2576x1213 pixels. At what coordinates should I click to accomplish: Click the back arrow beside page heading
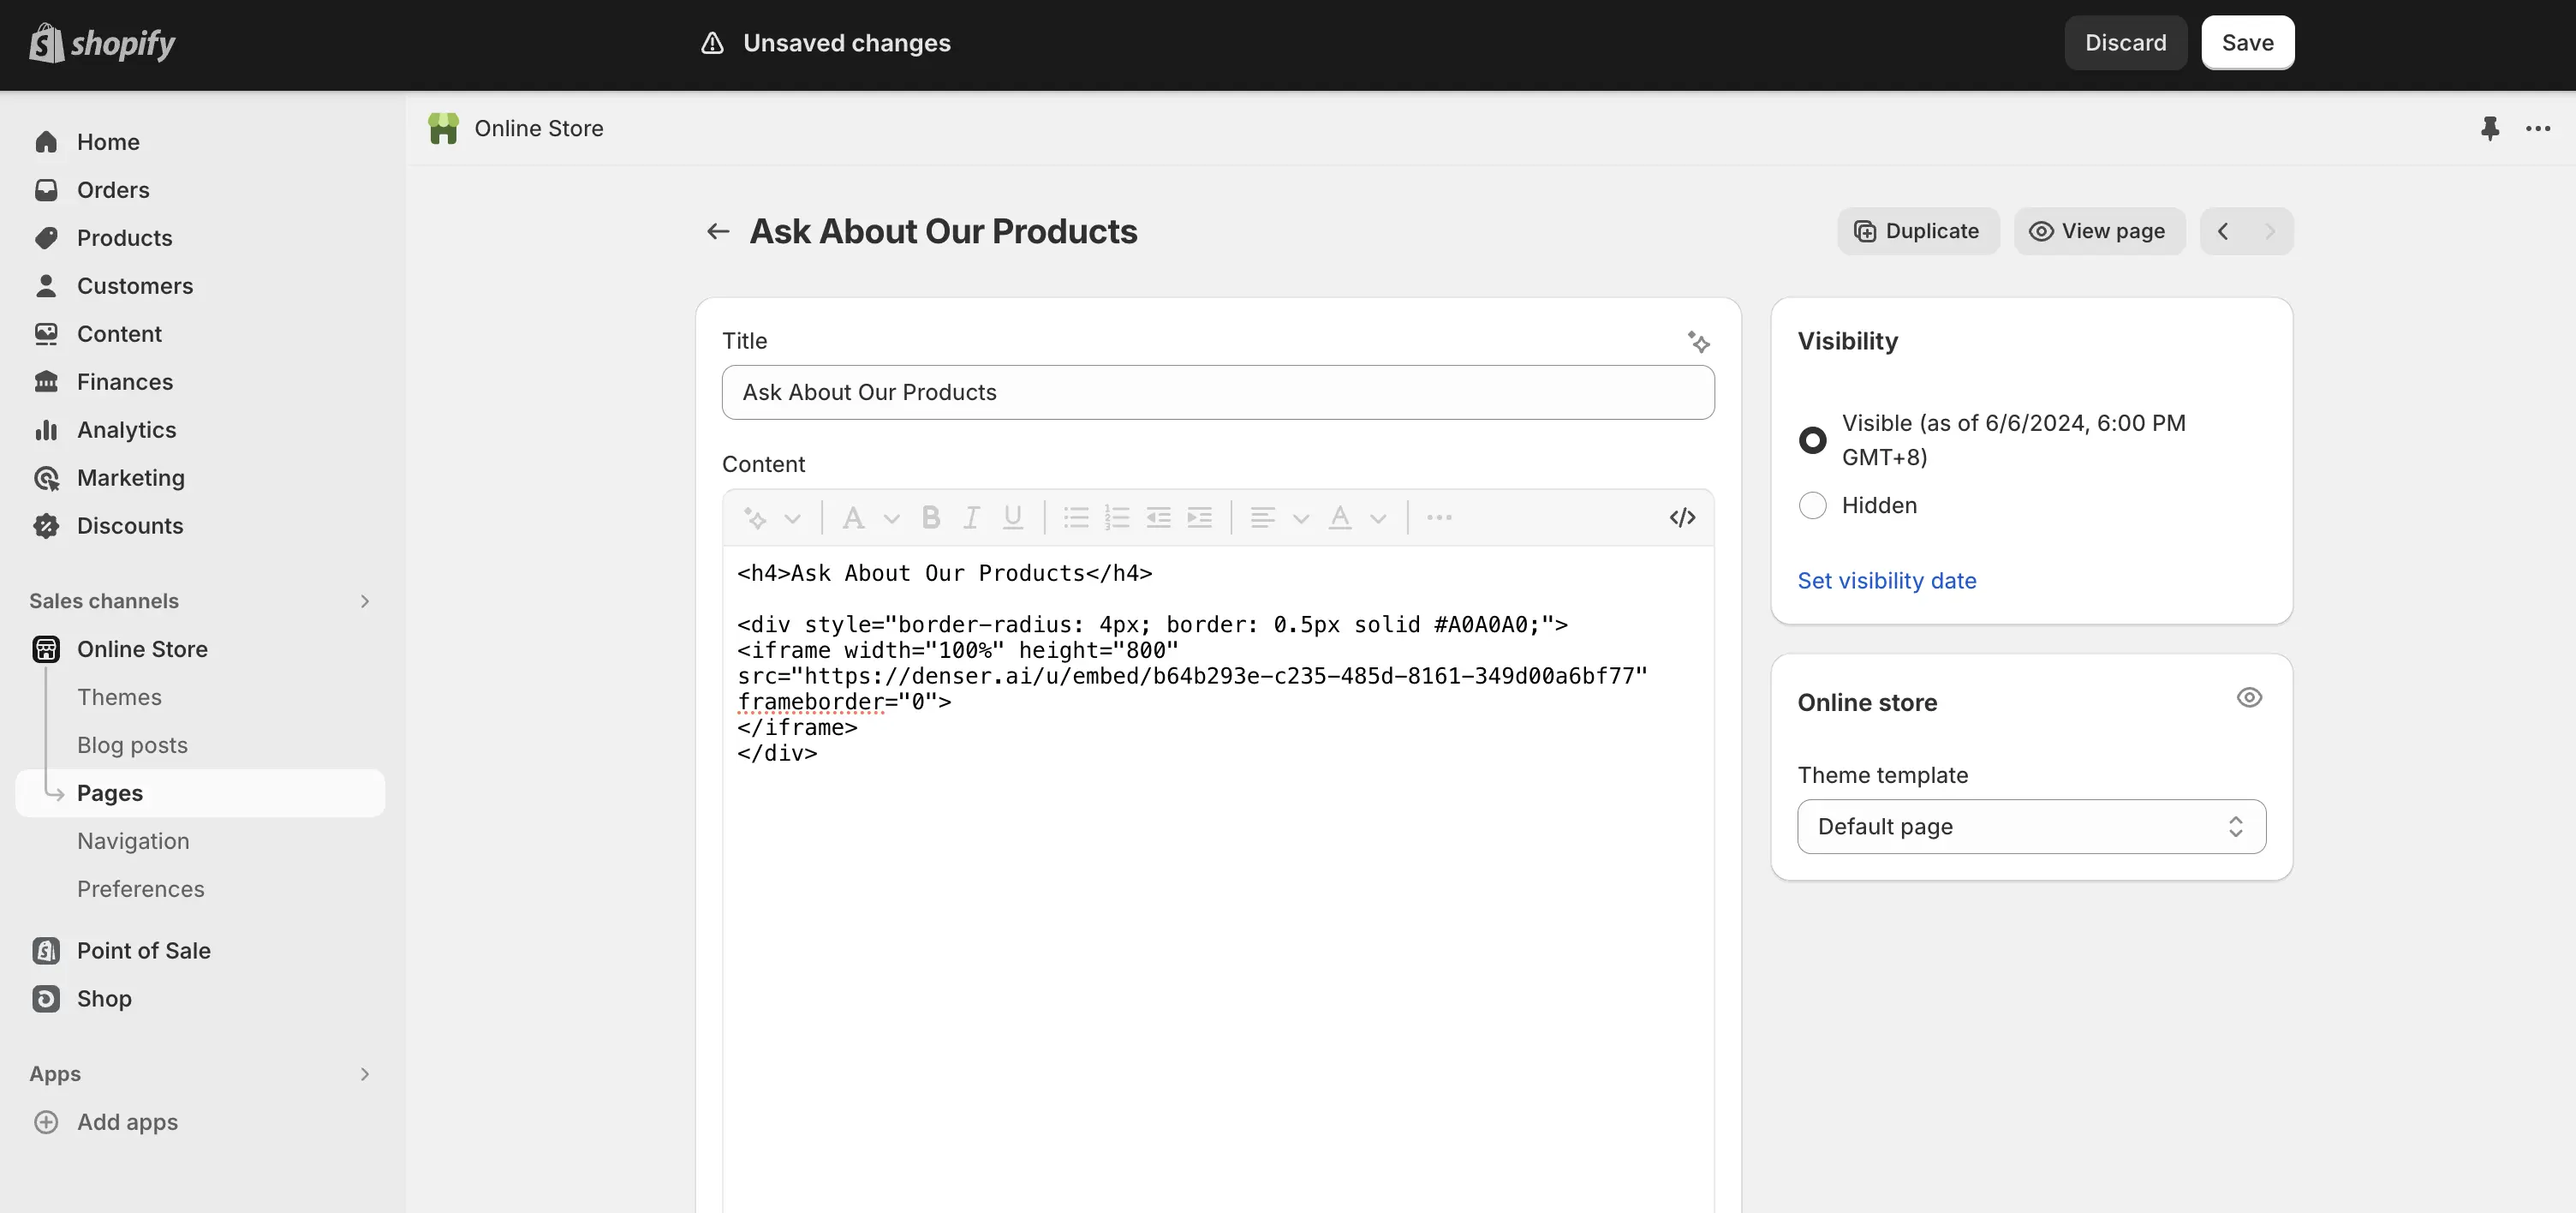coord(717,231)
